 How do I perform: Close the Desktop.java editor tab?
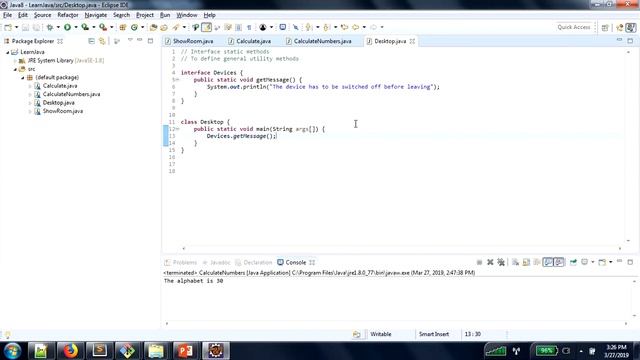[x=412, y=41]
